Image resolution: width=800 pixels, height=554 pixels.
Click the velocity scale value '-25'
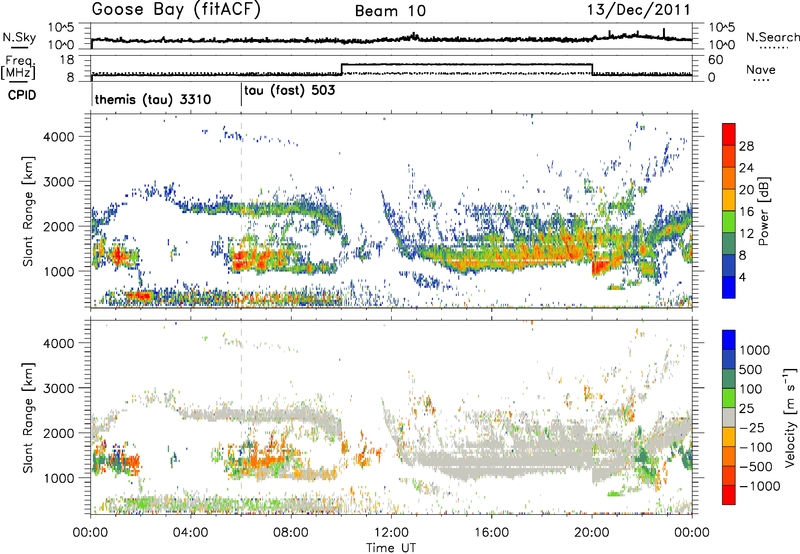pyautogui.click(x=752, y=427)
